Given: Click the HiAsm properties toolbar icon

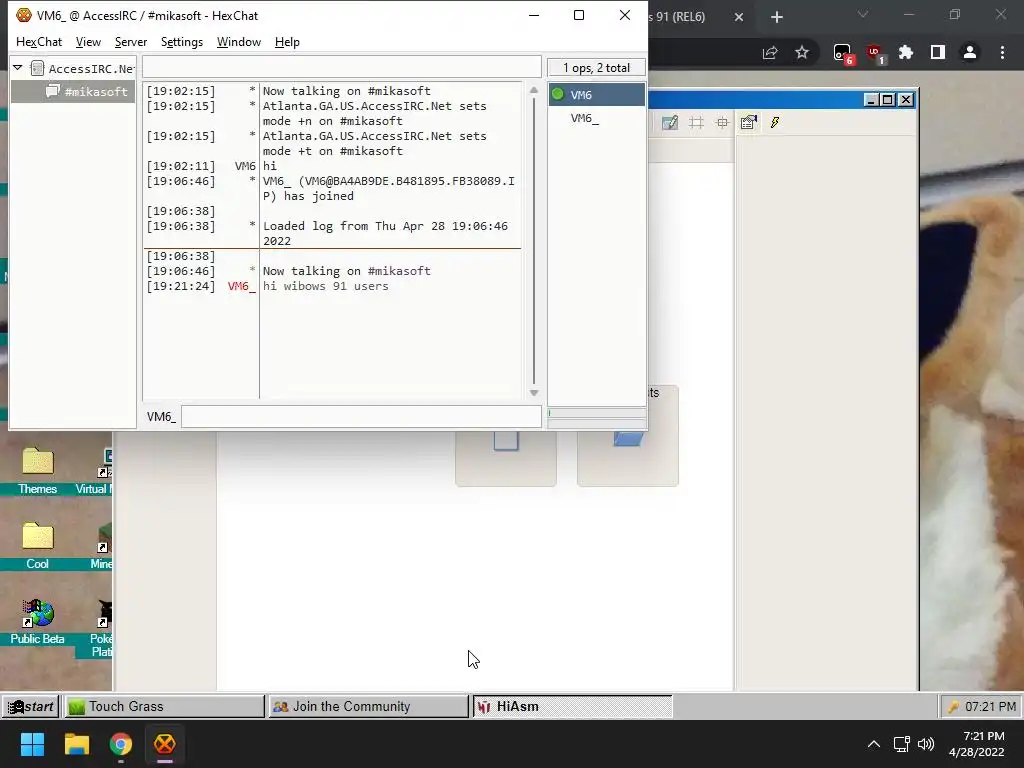Looking at the screenshot, I should tap(748, 122).
